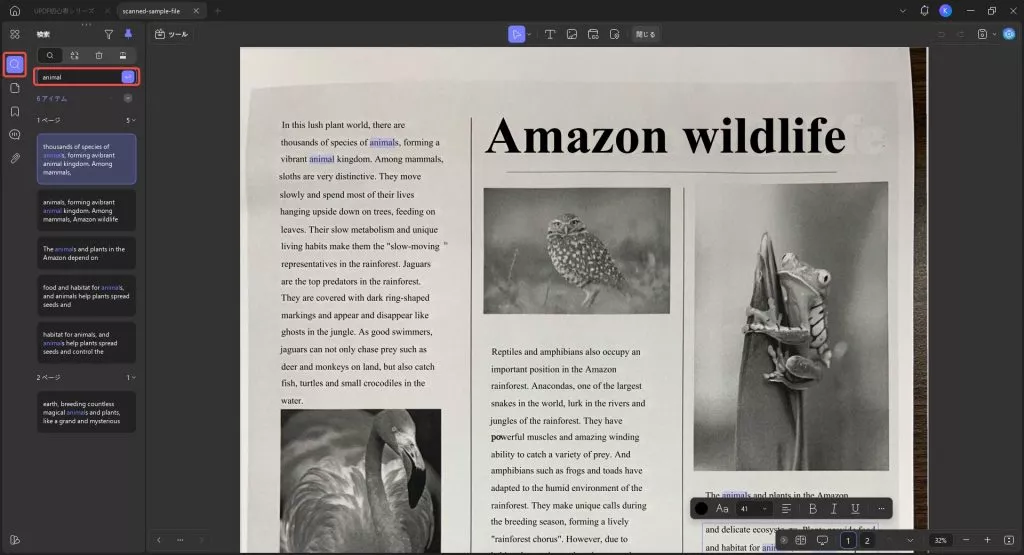Open the bookmarks panel icon
This screenshot has width=1024, height=555.
coord(14,112)
